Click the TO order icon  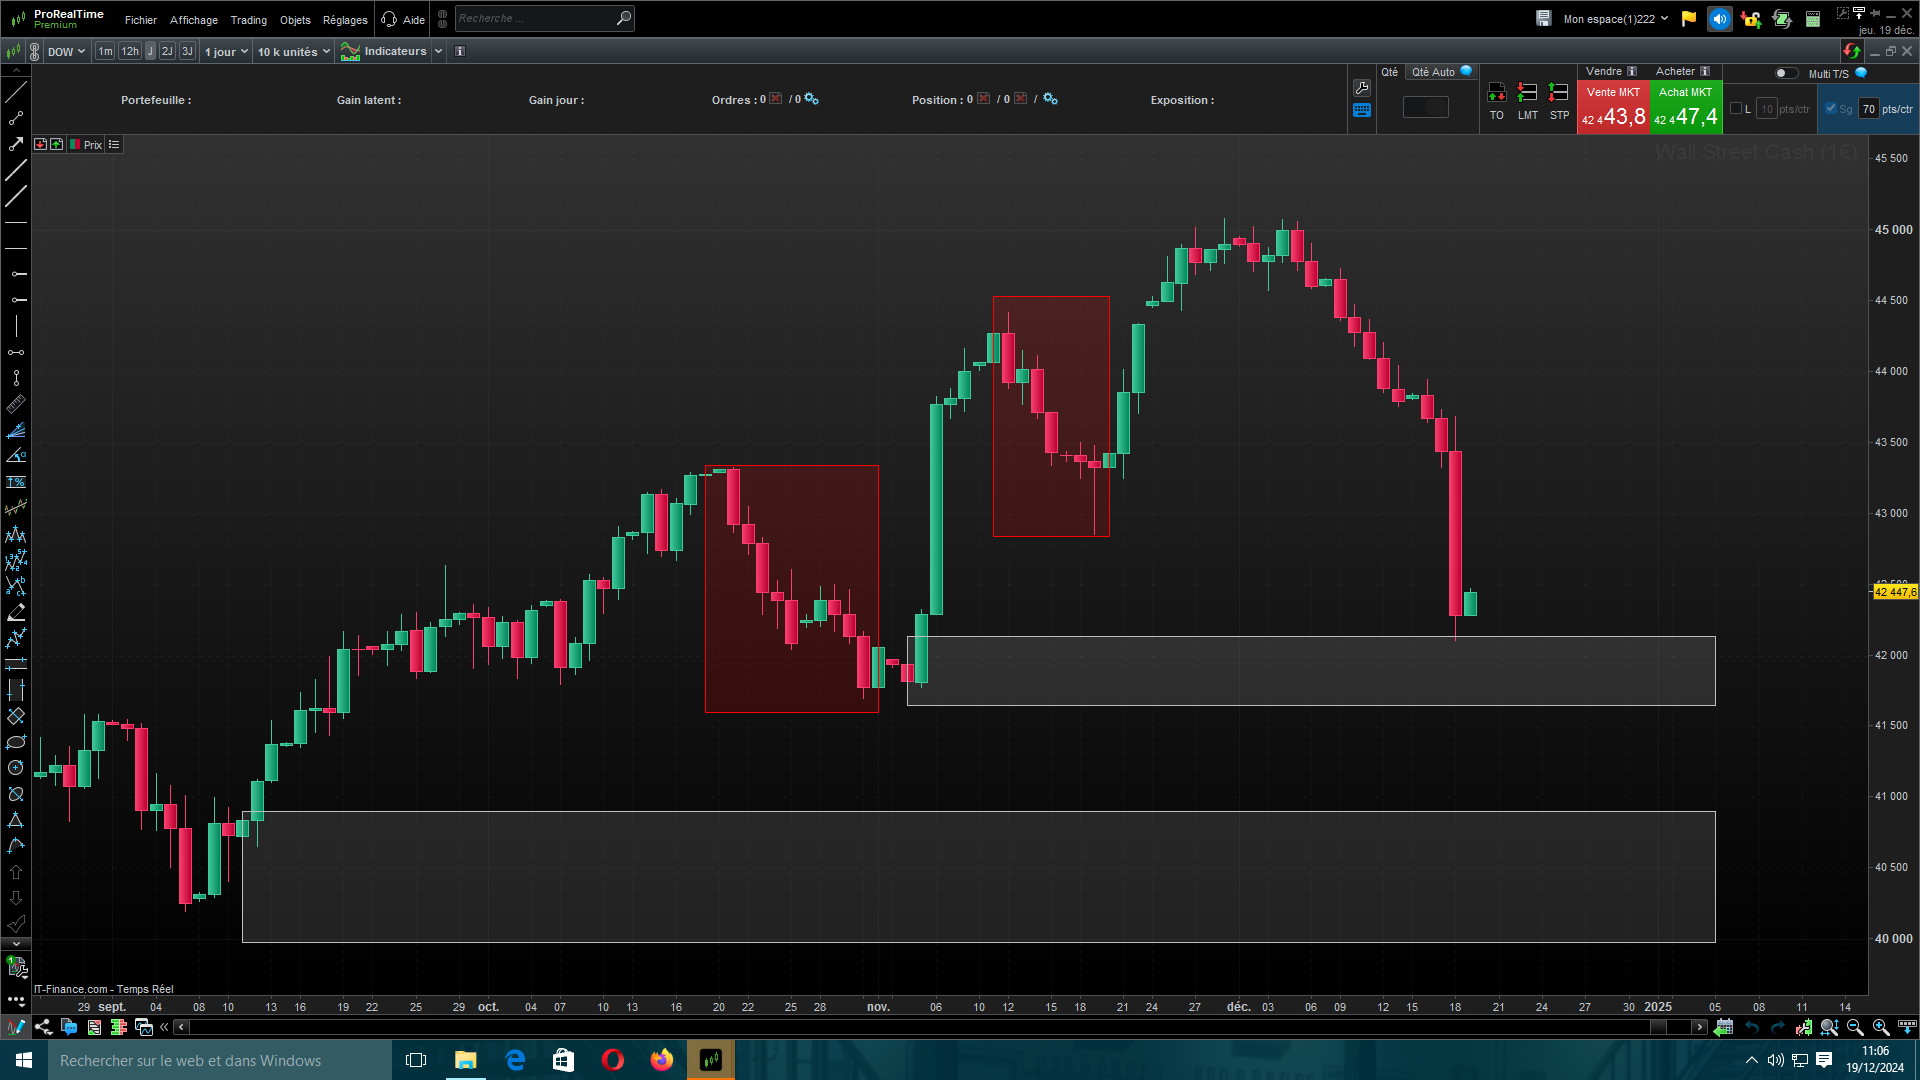(1496, 93)
